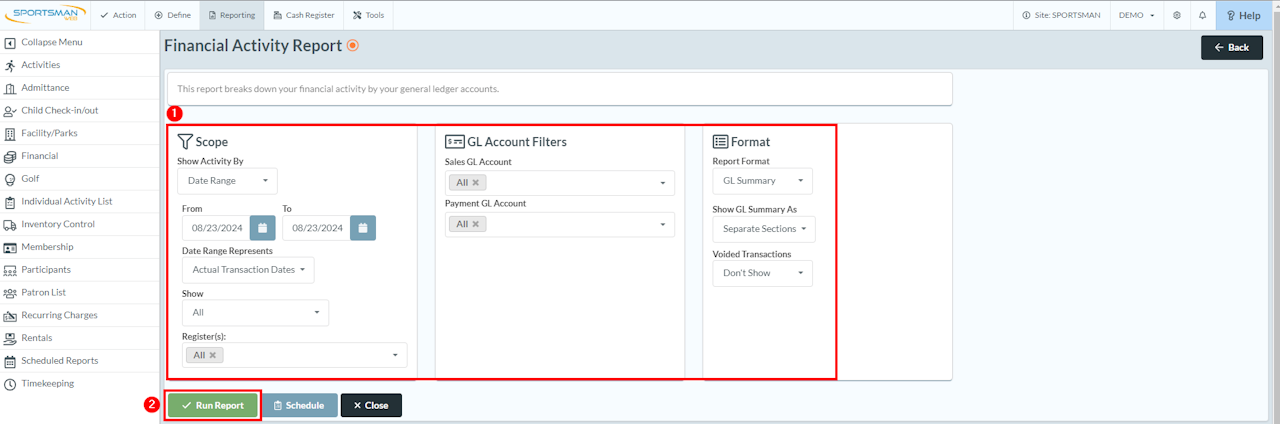Click the Run Report button
Image resolution: width=1280 pixels, height=424 pixels.
pyautogui.click(x=213, y=405)
